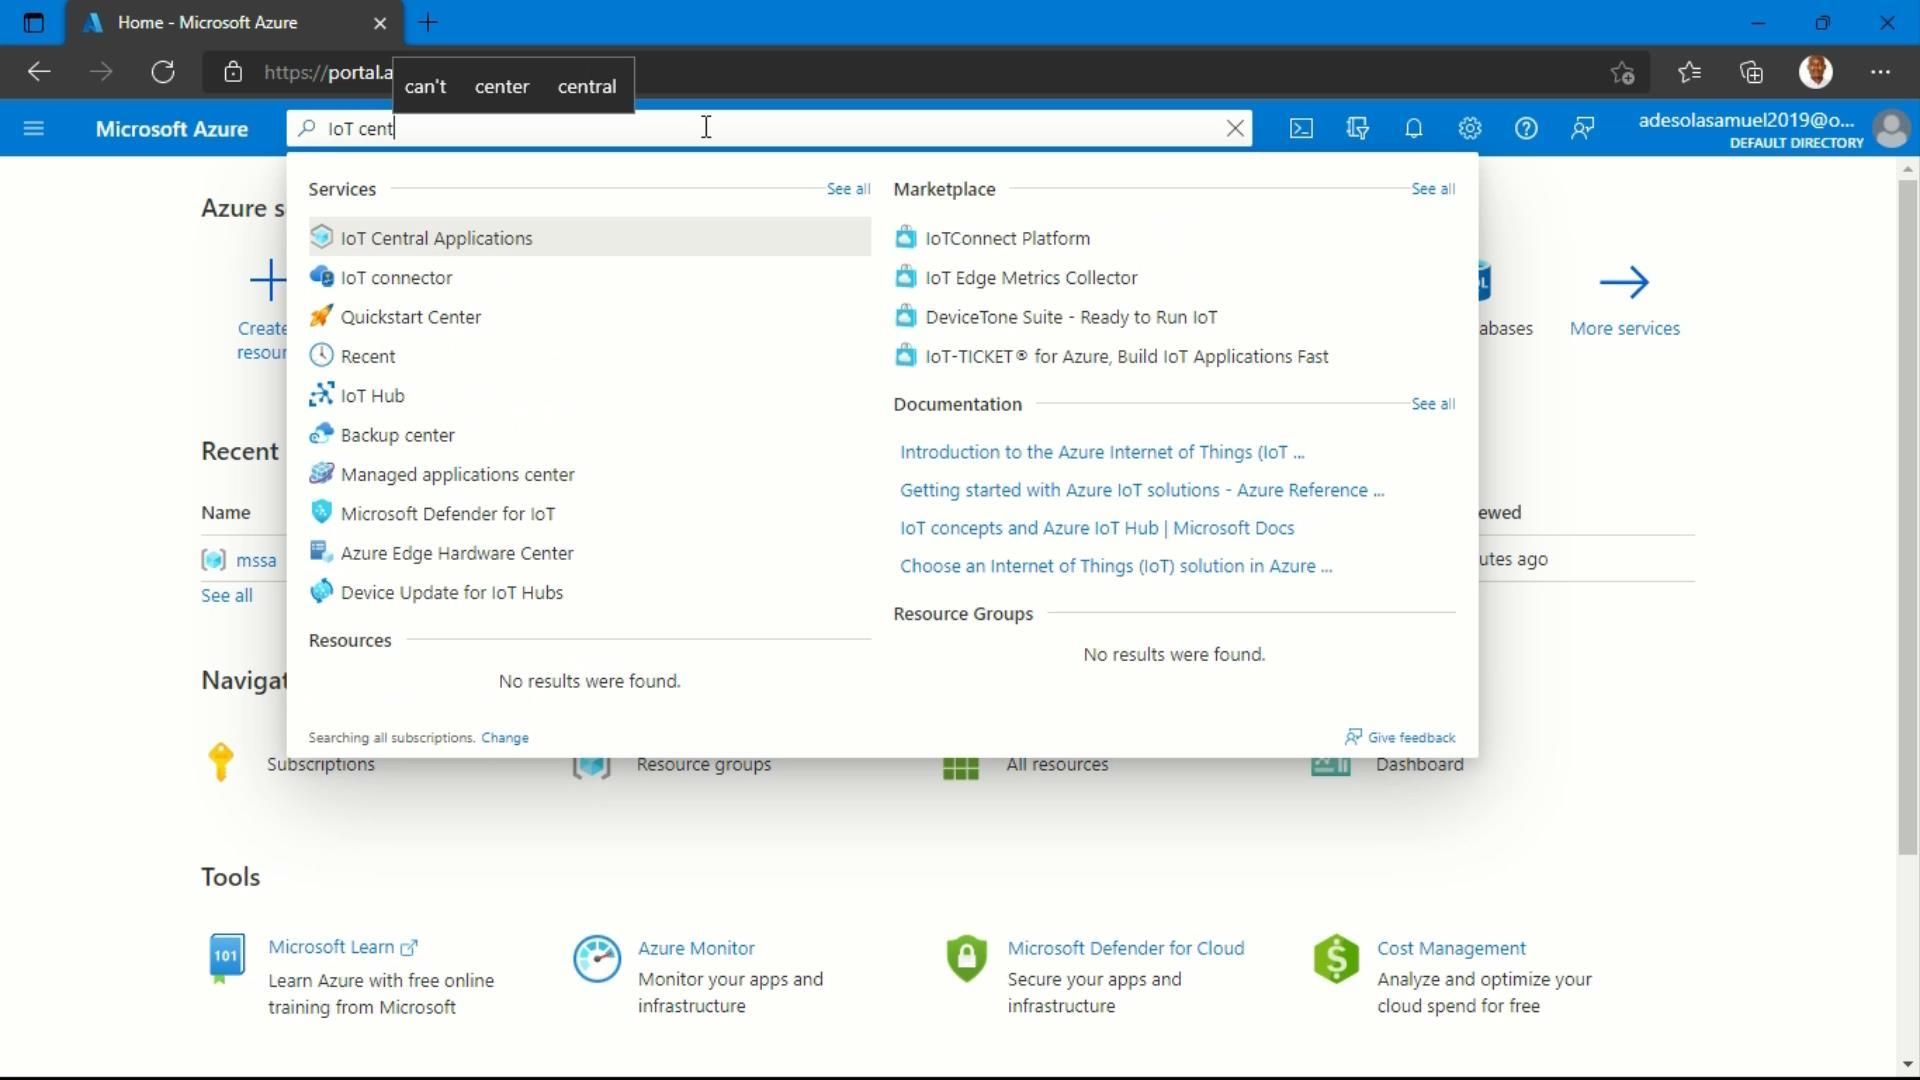Clear the search box with the X

[x=1236, y=128]
